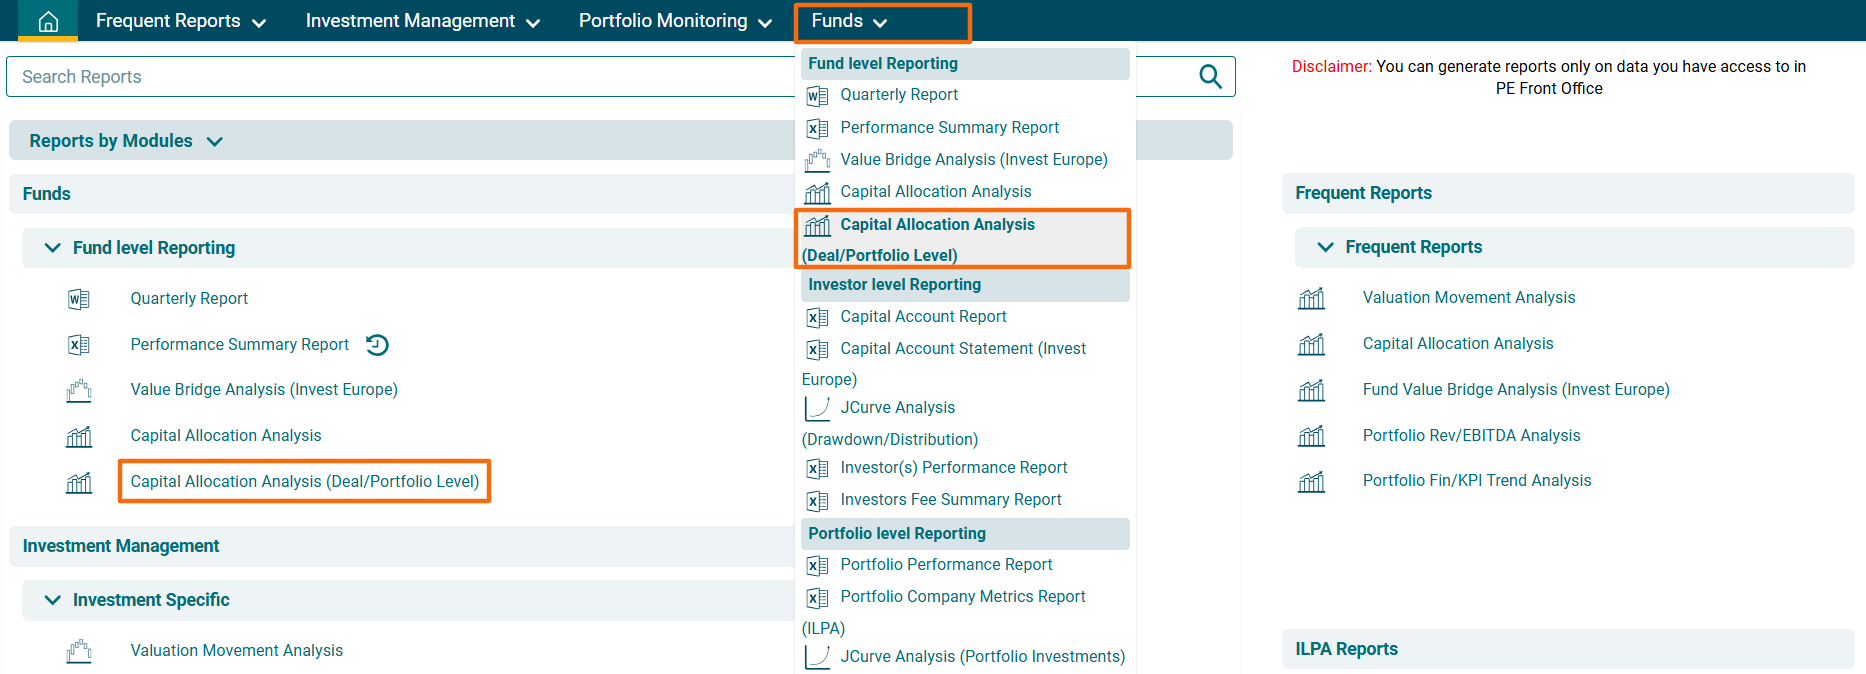Collapse the Fund level Reporting section
The width and height of the screenshot is (1866, 674).
53,248
